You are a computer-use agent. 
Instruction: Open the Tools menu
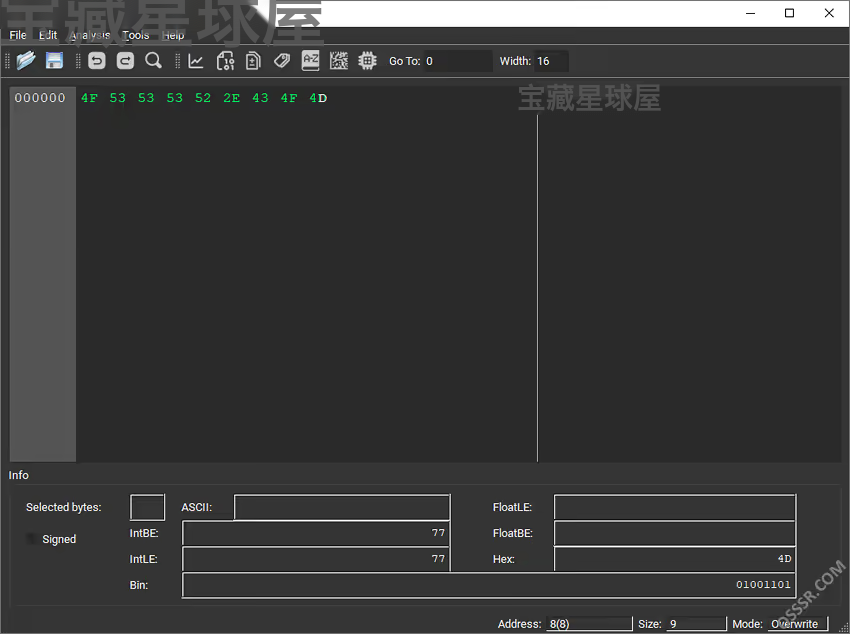pos(136,35)
